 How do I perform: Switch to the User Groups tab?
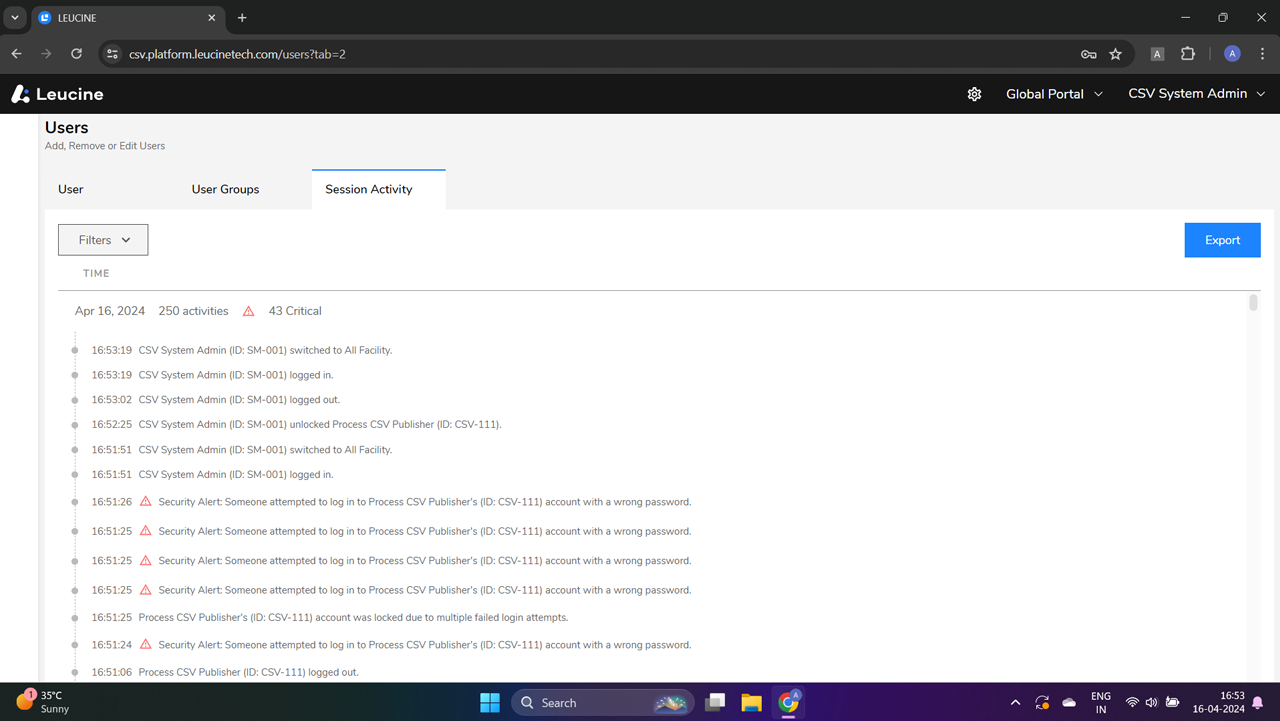pos(225,189)
